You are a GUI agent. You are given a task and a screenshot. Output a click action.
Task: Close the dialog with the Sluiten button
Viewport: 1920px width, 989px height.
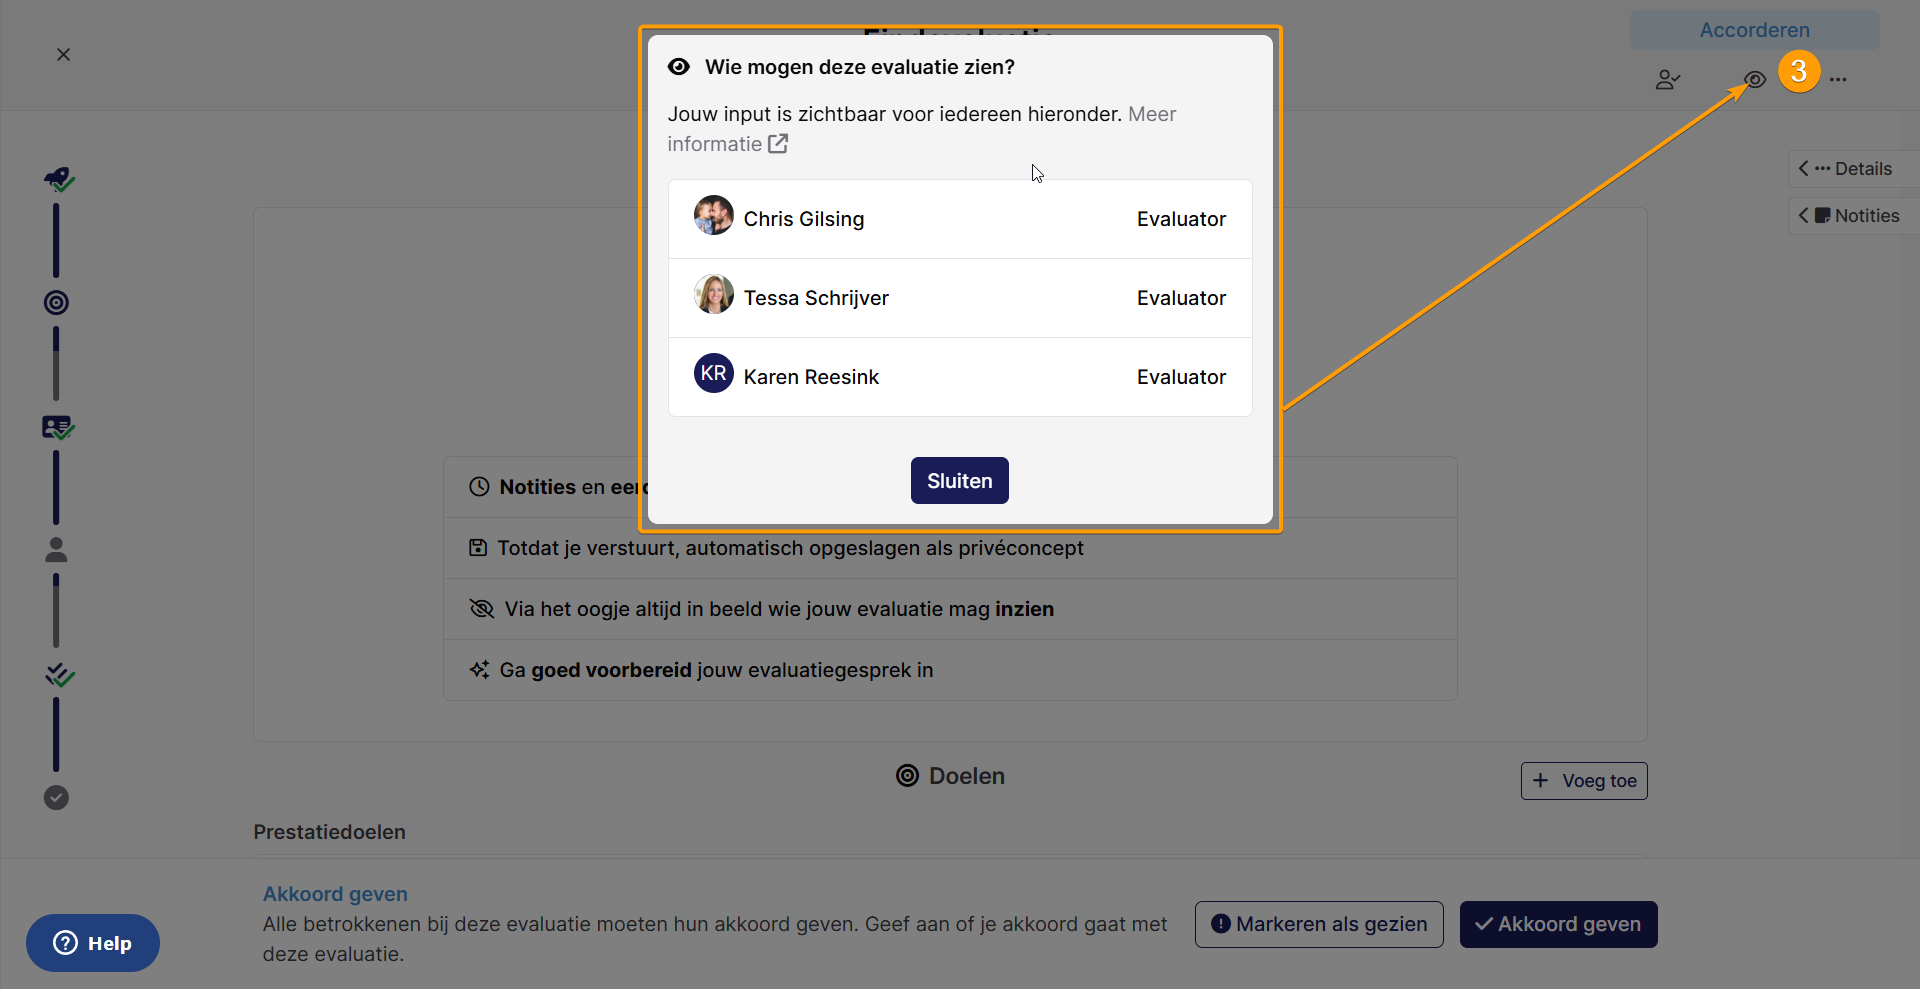959,481
